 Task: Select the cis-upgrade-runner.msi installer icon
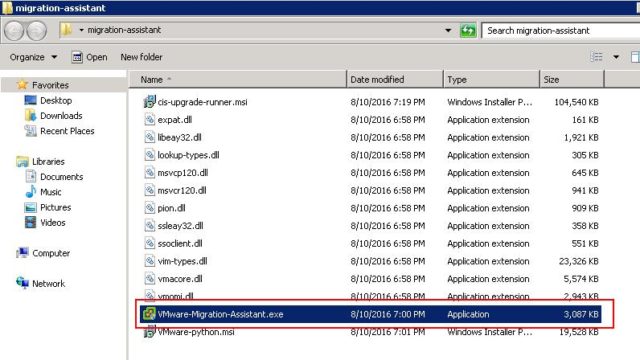pos(149,102)
